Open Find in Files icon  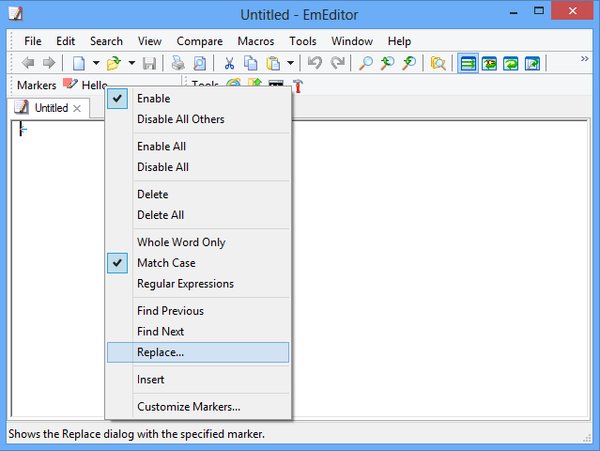click(x=438, y=63)
